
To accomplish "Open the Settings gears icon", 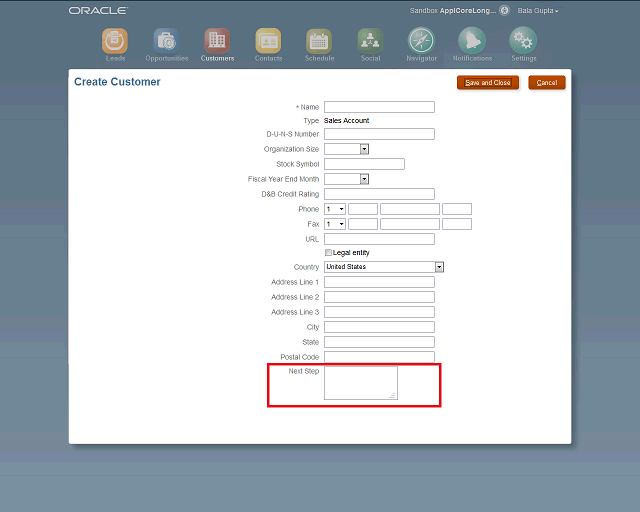I will [x=523, y=40].
